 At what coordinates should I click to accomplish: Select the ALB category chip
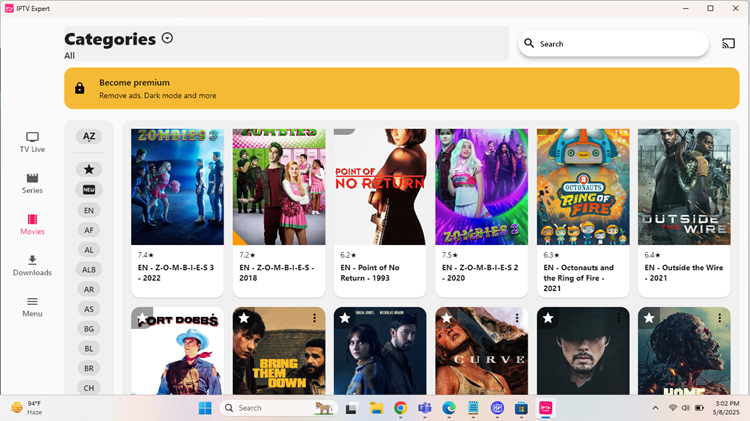pyautogui.click(x=89, y=269)
